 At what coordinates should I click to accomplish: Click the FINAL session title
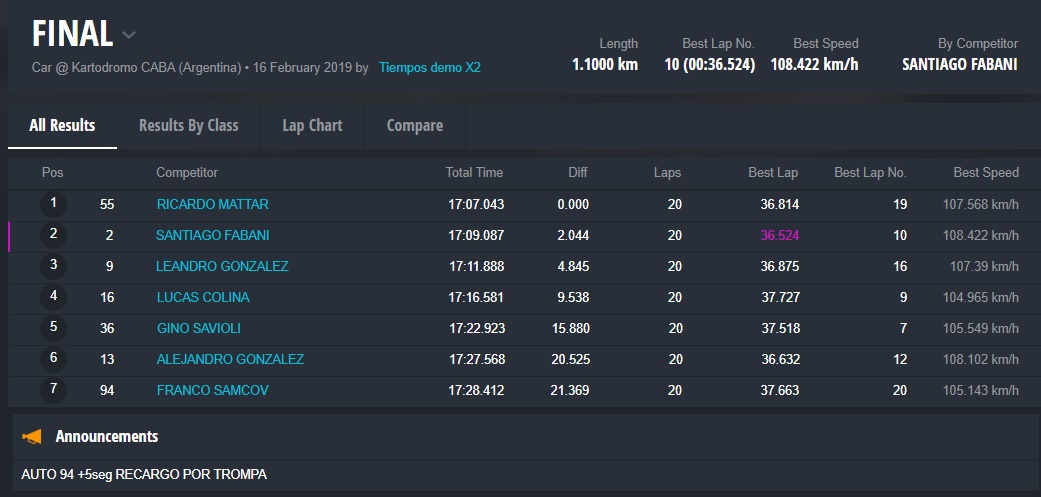(72, 35)
